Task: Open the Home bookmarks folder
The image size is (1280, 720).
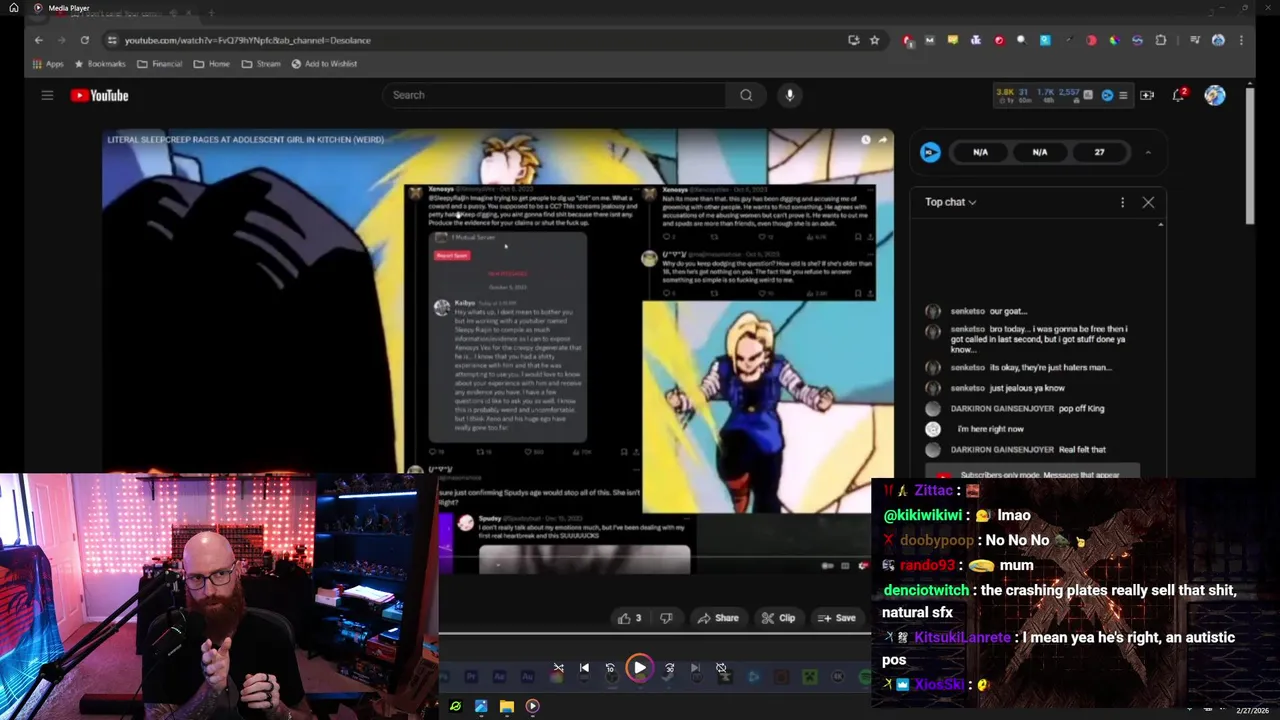Action: point(212,64)
